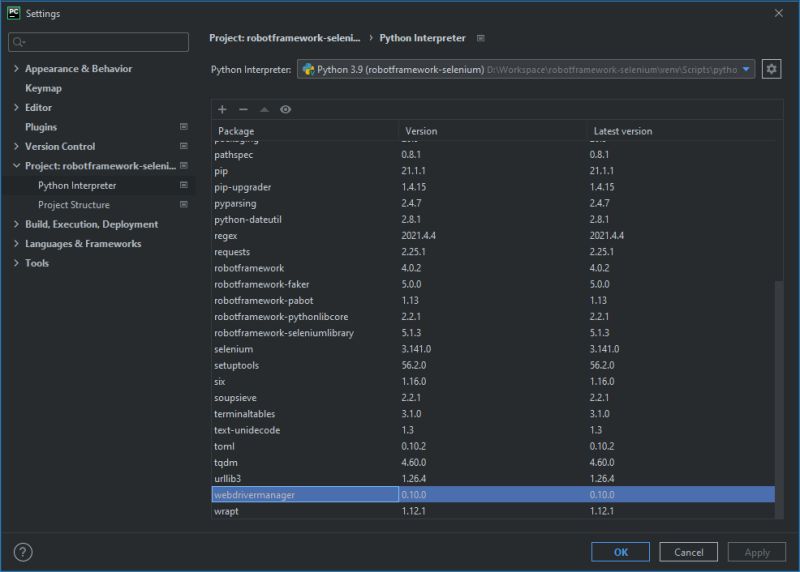Click the project-level icon beside Project Structure
Viewport: 800px width, 572px height.
point(184,204)
